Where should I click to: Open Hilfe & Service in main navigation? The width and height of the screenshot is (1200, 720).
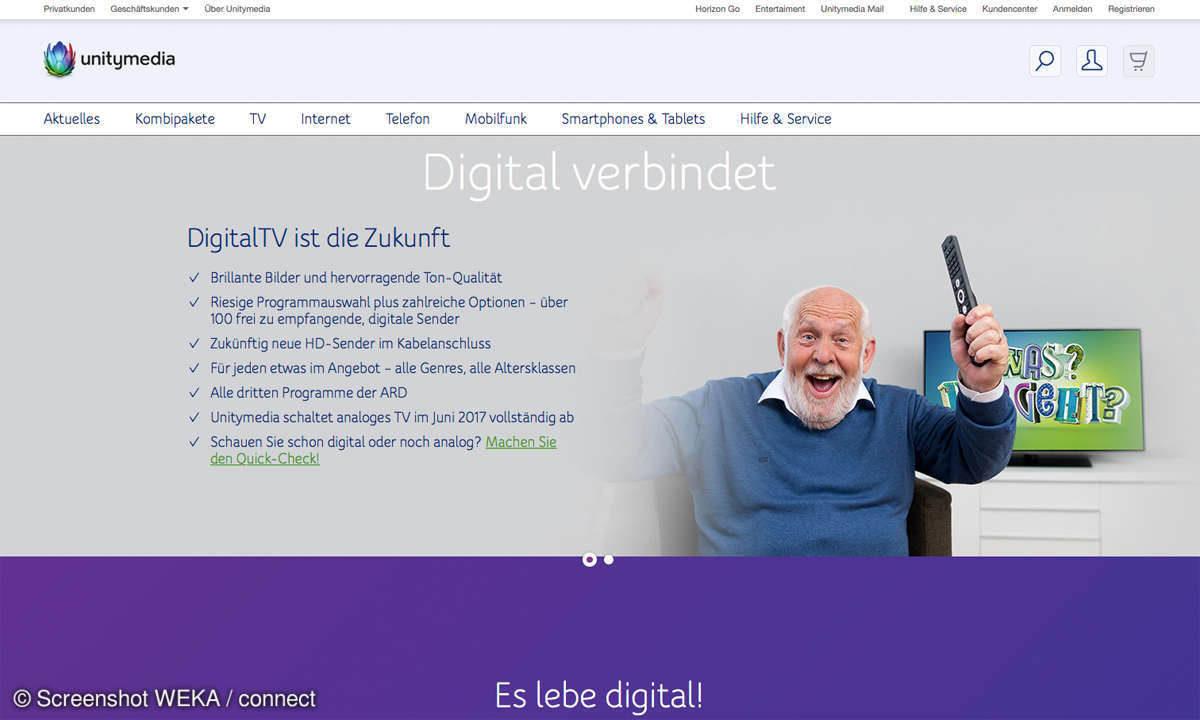point(786,118)
